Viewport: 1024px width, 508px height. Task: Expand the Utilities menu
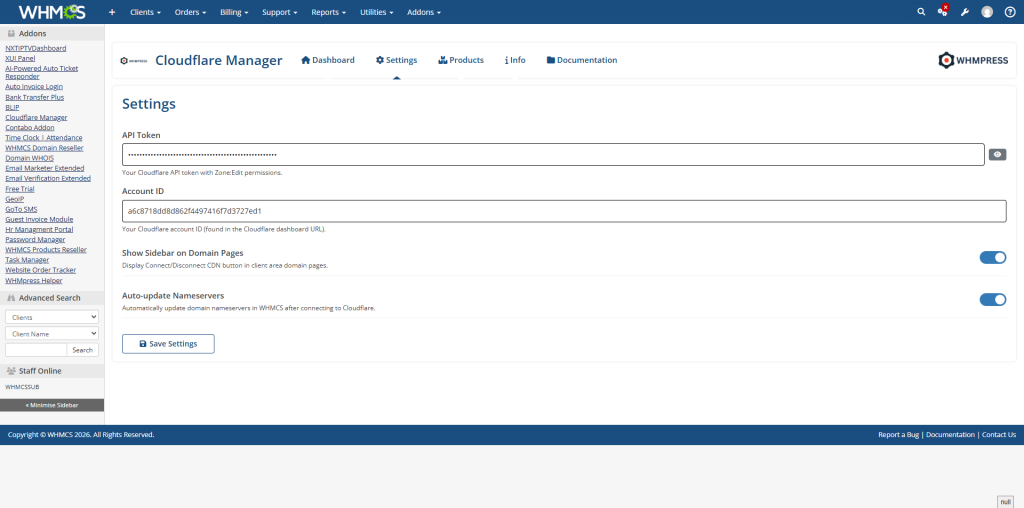(376, 12)
